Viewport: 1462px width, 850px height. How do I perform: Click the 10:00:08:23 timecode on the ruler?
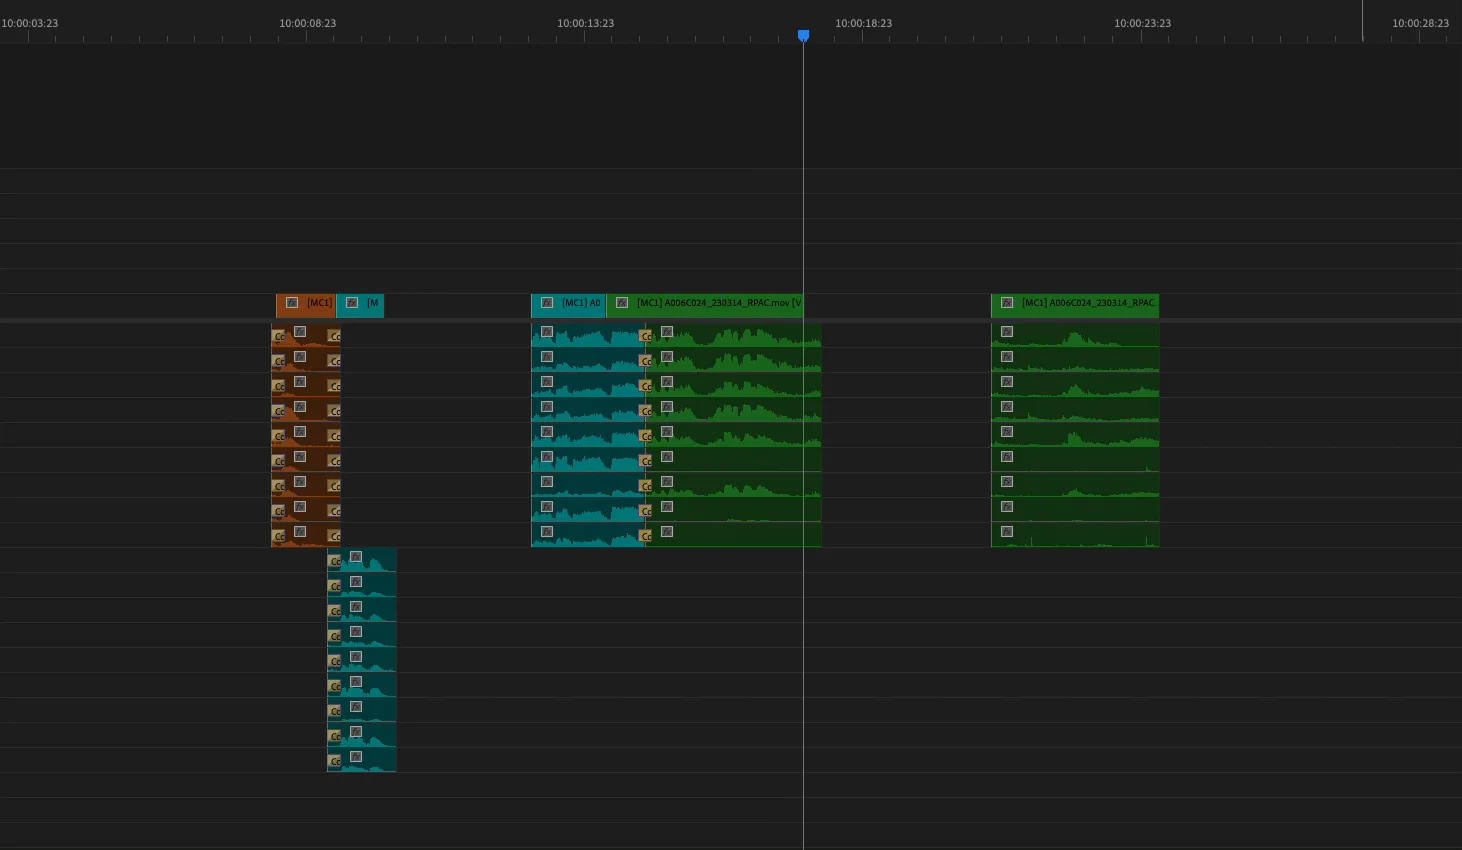pyautogui.click(x=307, y=23)
